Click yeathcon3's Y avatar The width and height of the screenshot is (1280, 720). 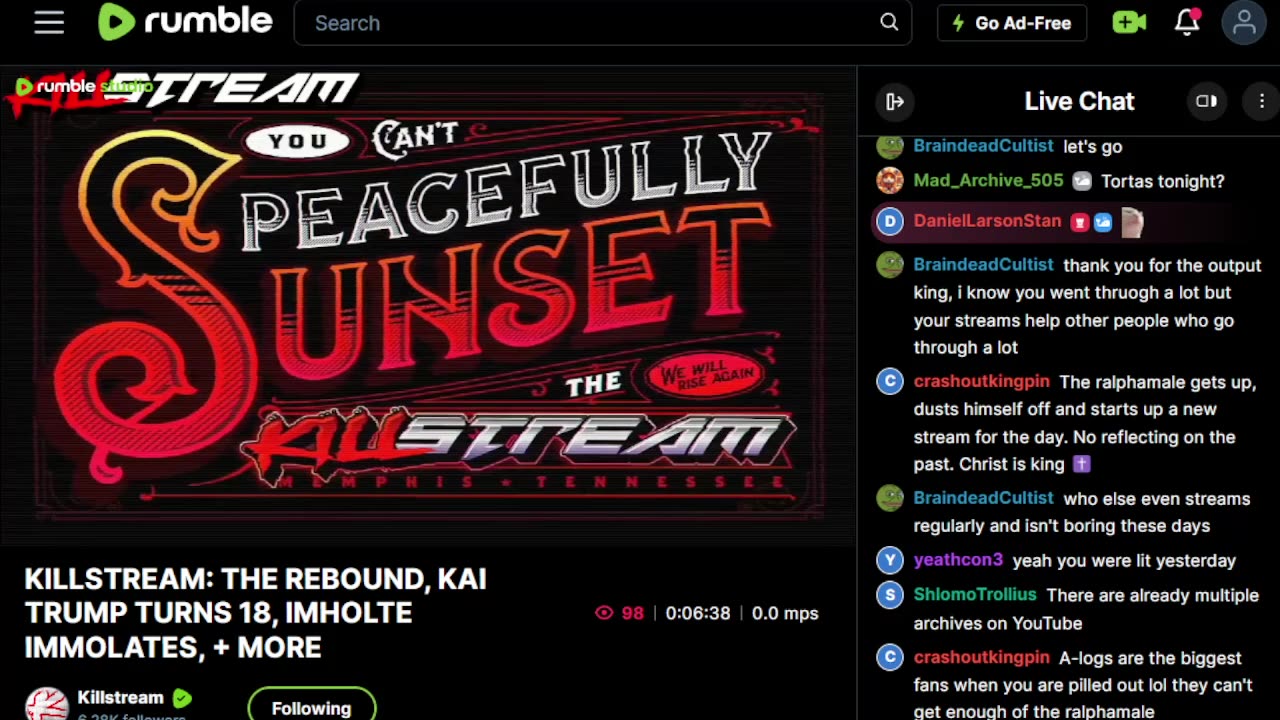coord(890,560)
